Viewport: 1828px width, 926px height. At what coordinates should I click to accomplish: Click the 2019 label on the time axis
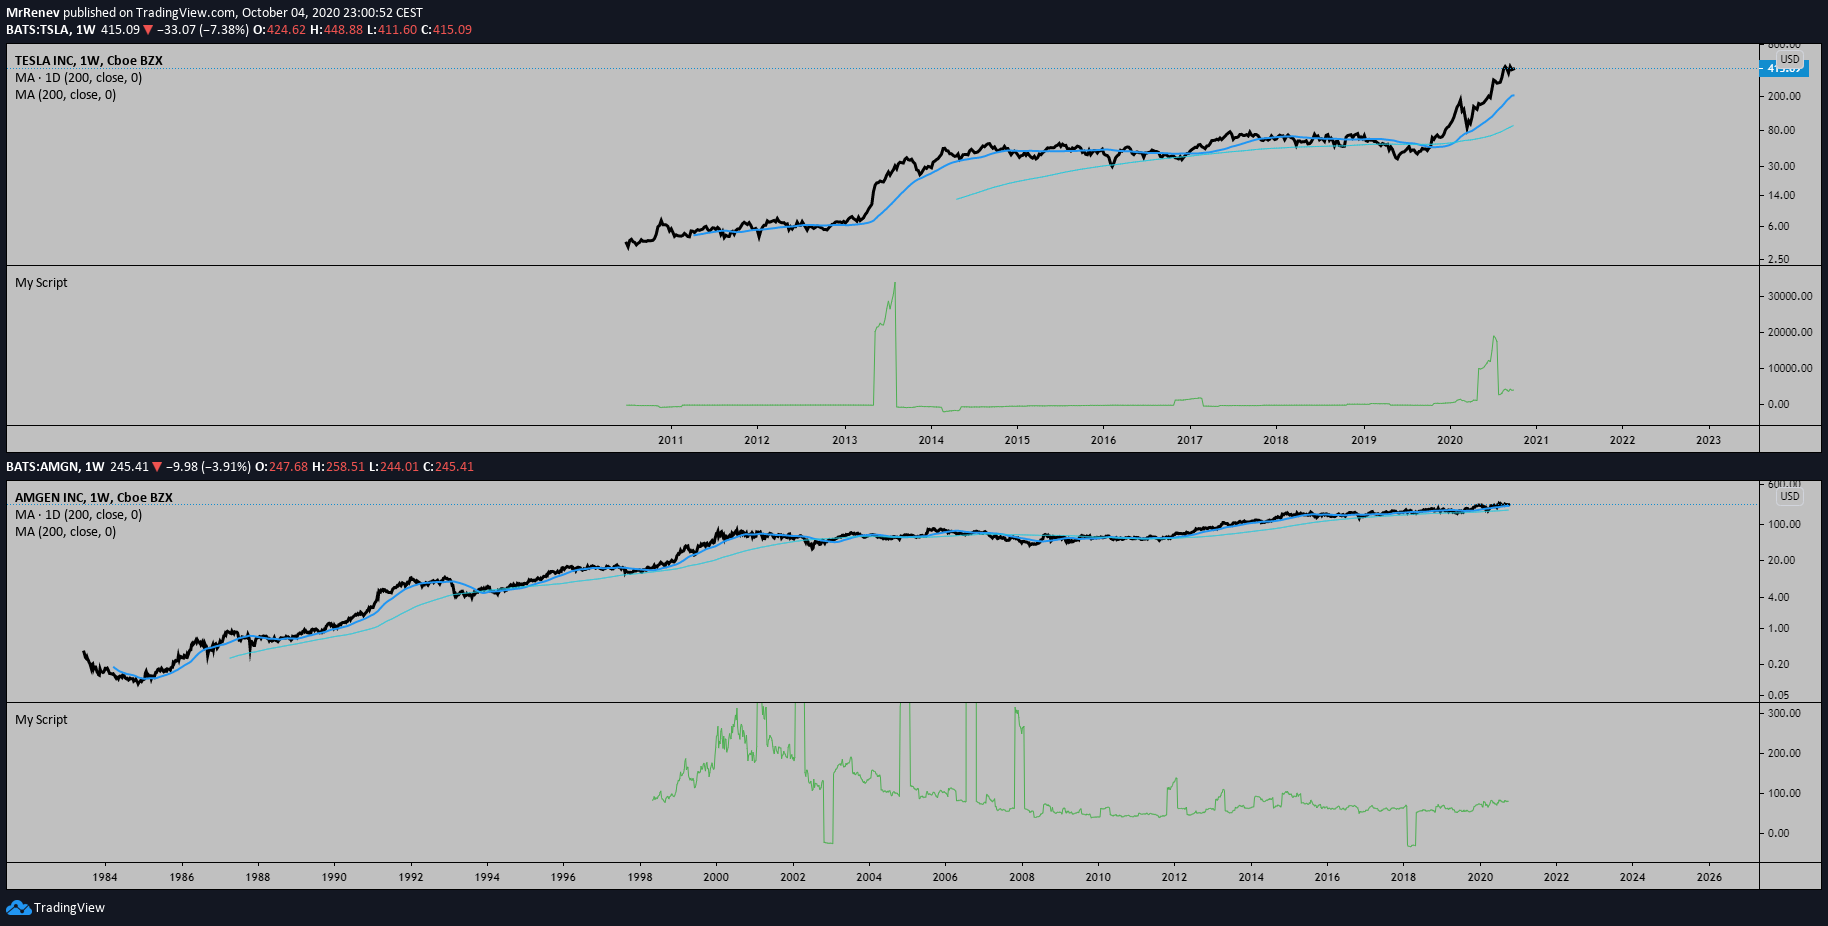(1364, 441)
